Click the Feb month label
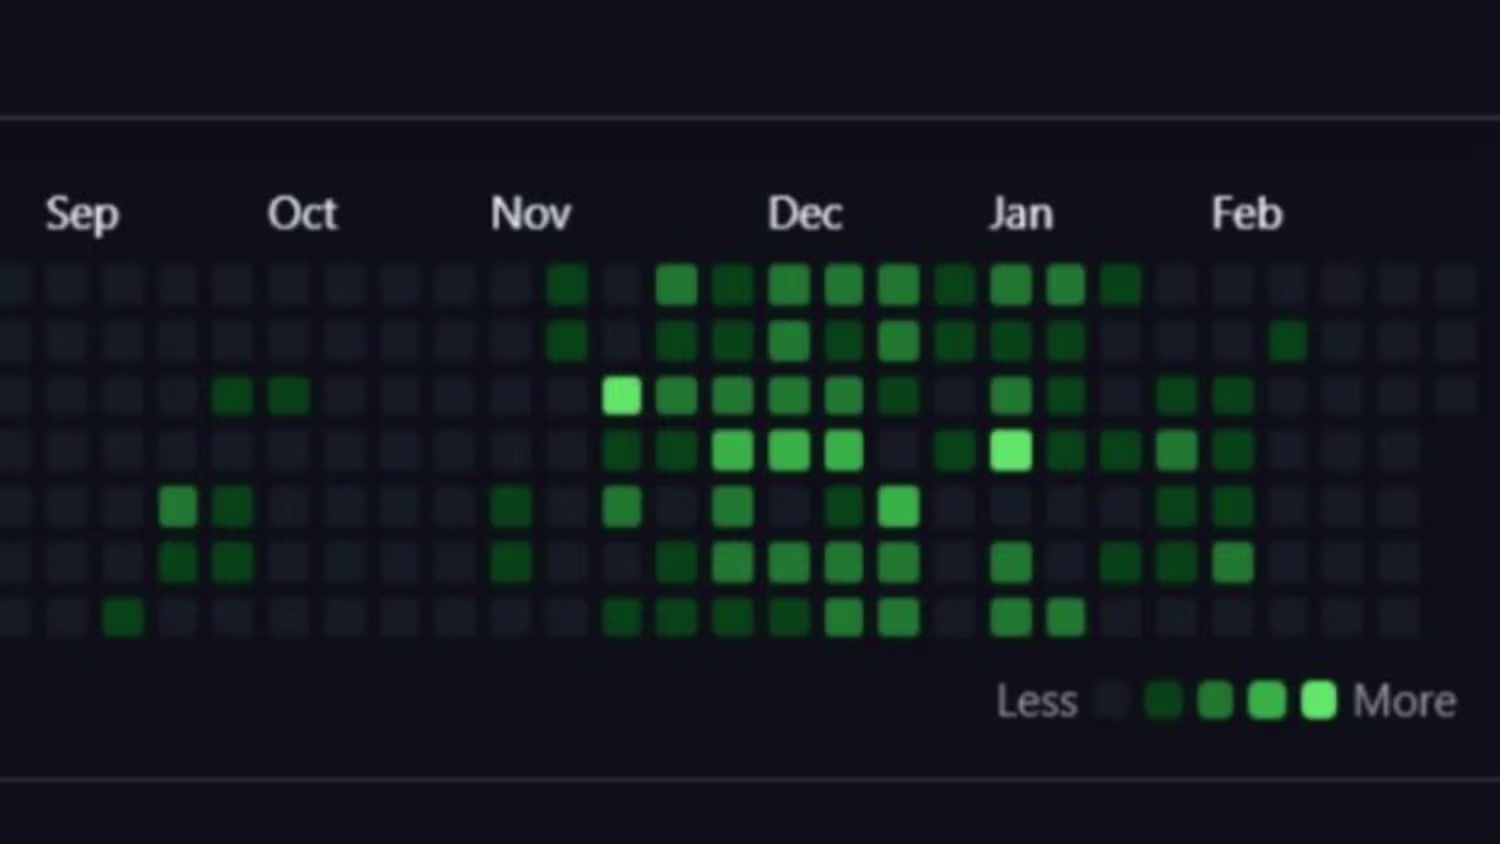This screenshot has width=1500, height=844. pyautogui.click(x=1246, y=214)
